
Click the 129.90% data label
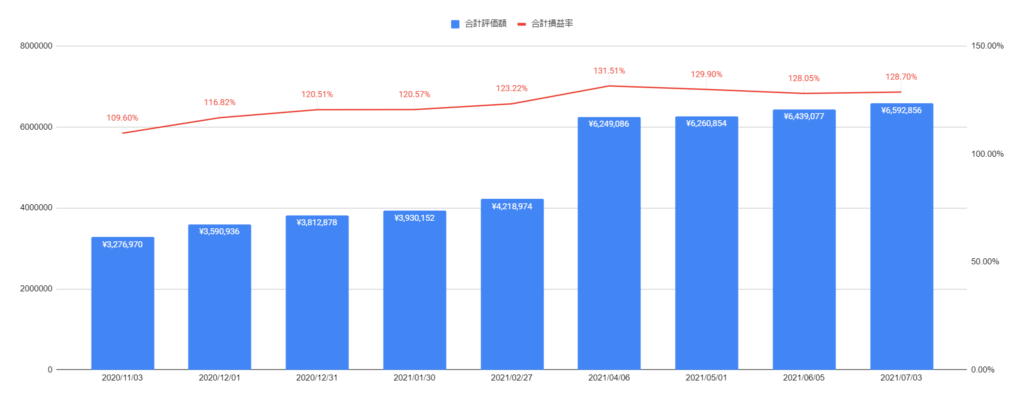tap(707, 74)
